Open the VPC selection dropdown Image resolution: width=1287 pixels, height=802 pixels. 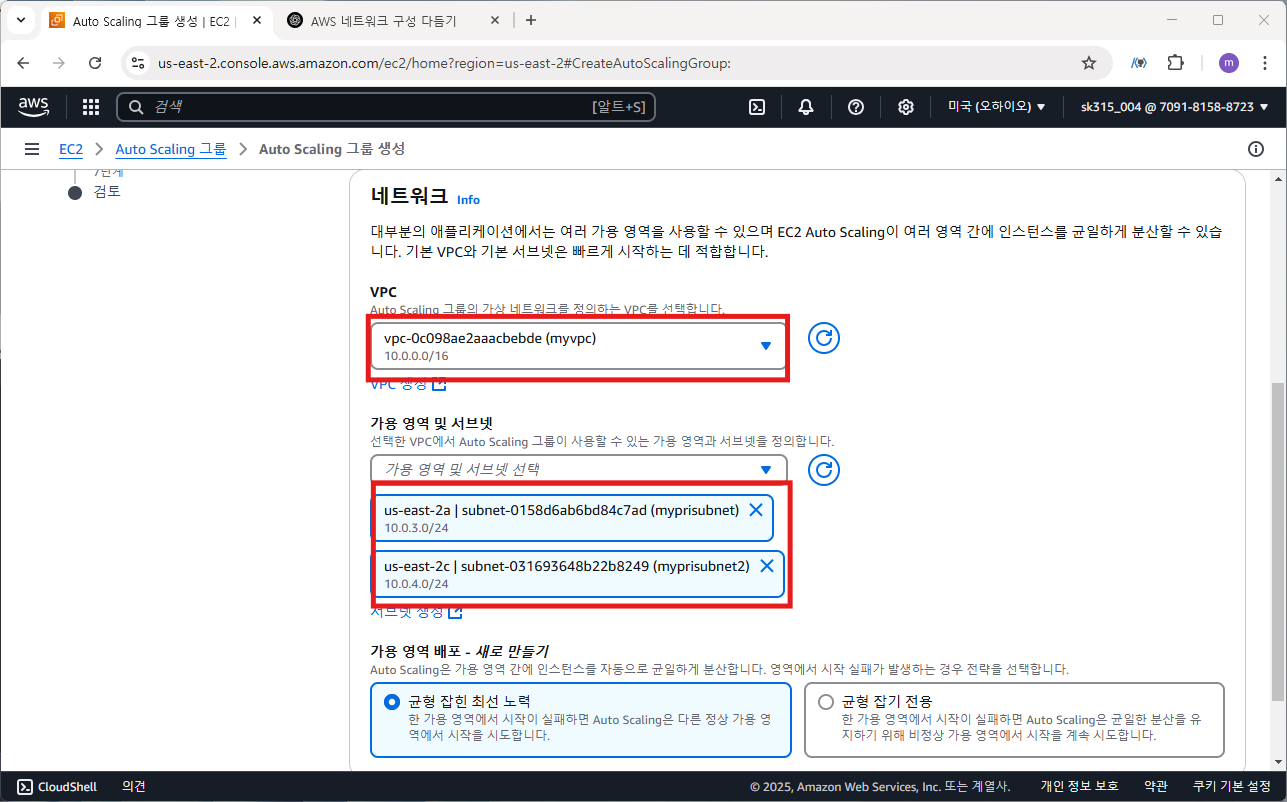pos(579,345)
